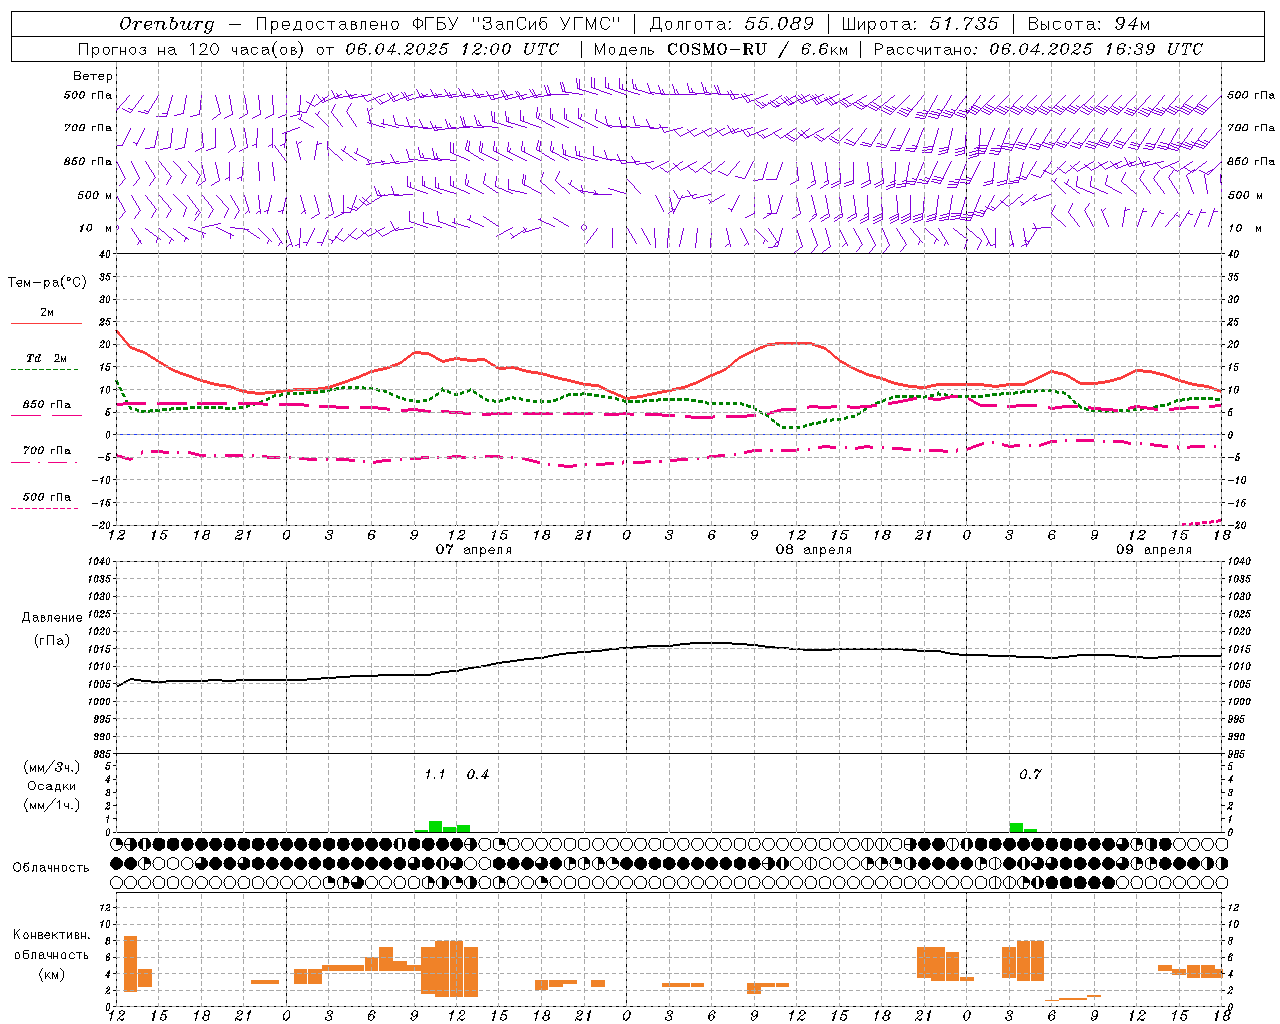The width and height of the screenshot is (1280, 1024).
Task: Click the 'Тем-ра(°C)' temperature label
Action: click(47, 283)
